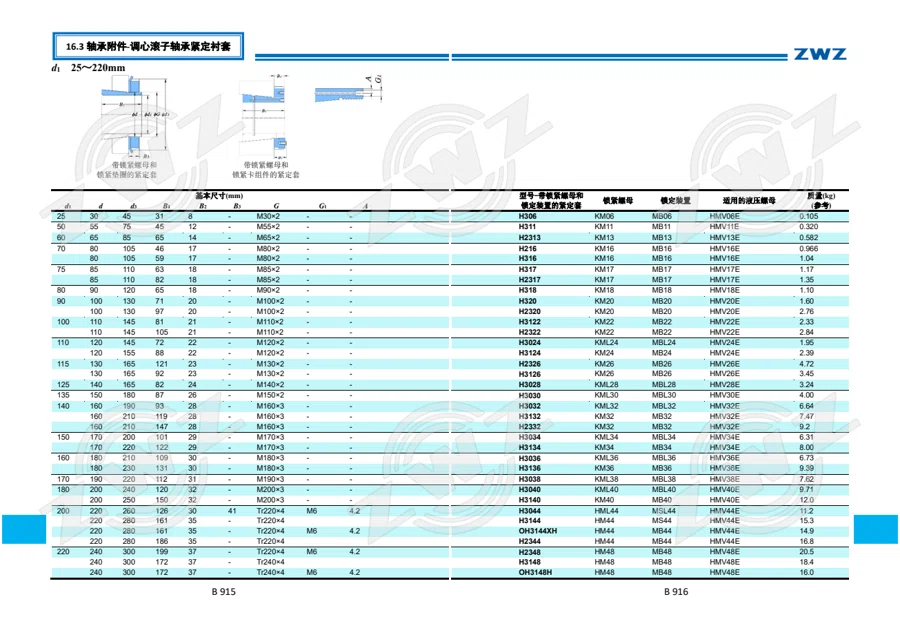The image size is (900, 637).
Task: Select model number H3024
Action: pyautogui.click(x=529, y=343)
